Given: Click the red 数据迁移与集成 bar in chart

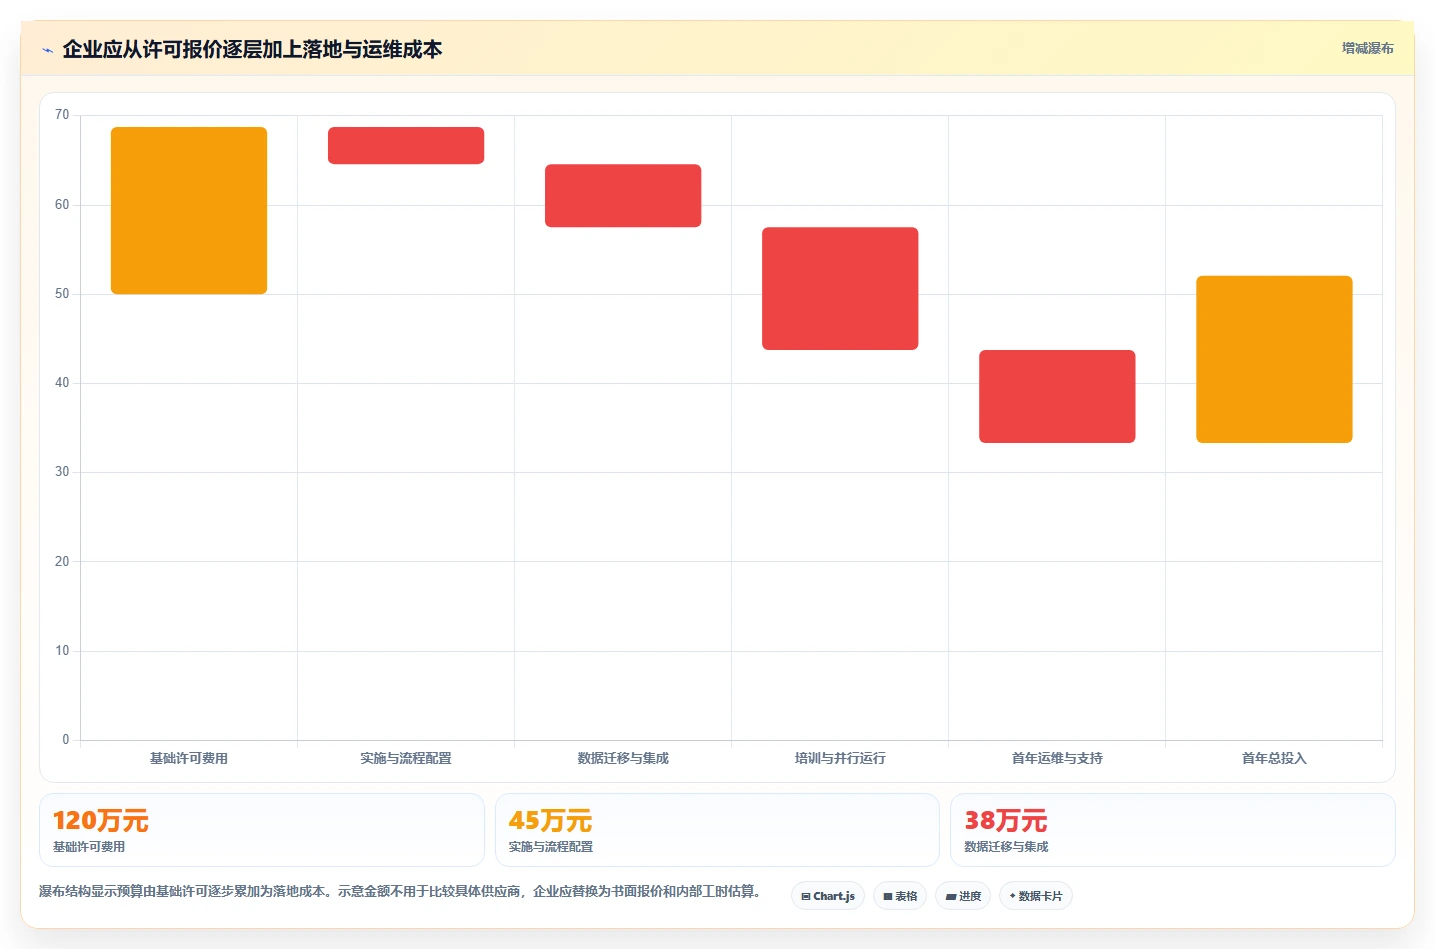Looking at the screenshot, I should 623,195.
